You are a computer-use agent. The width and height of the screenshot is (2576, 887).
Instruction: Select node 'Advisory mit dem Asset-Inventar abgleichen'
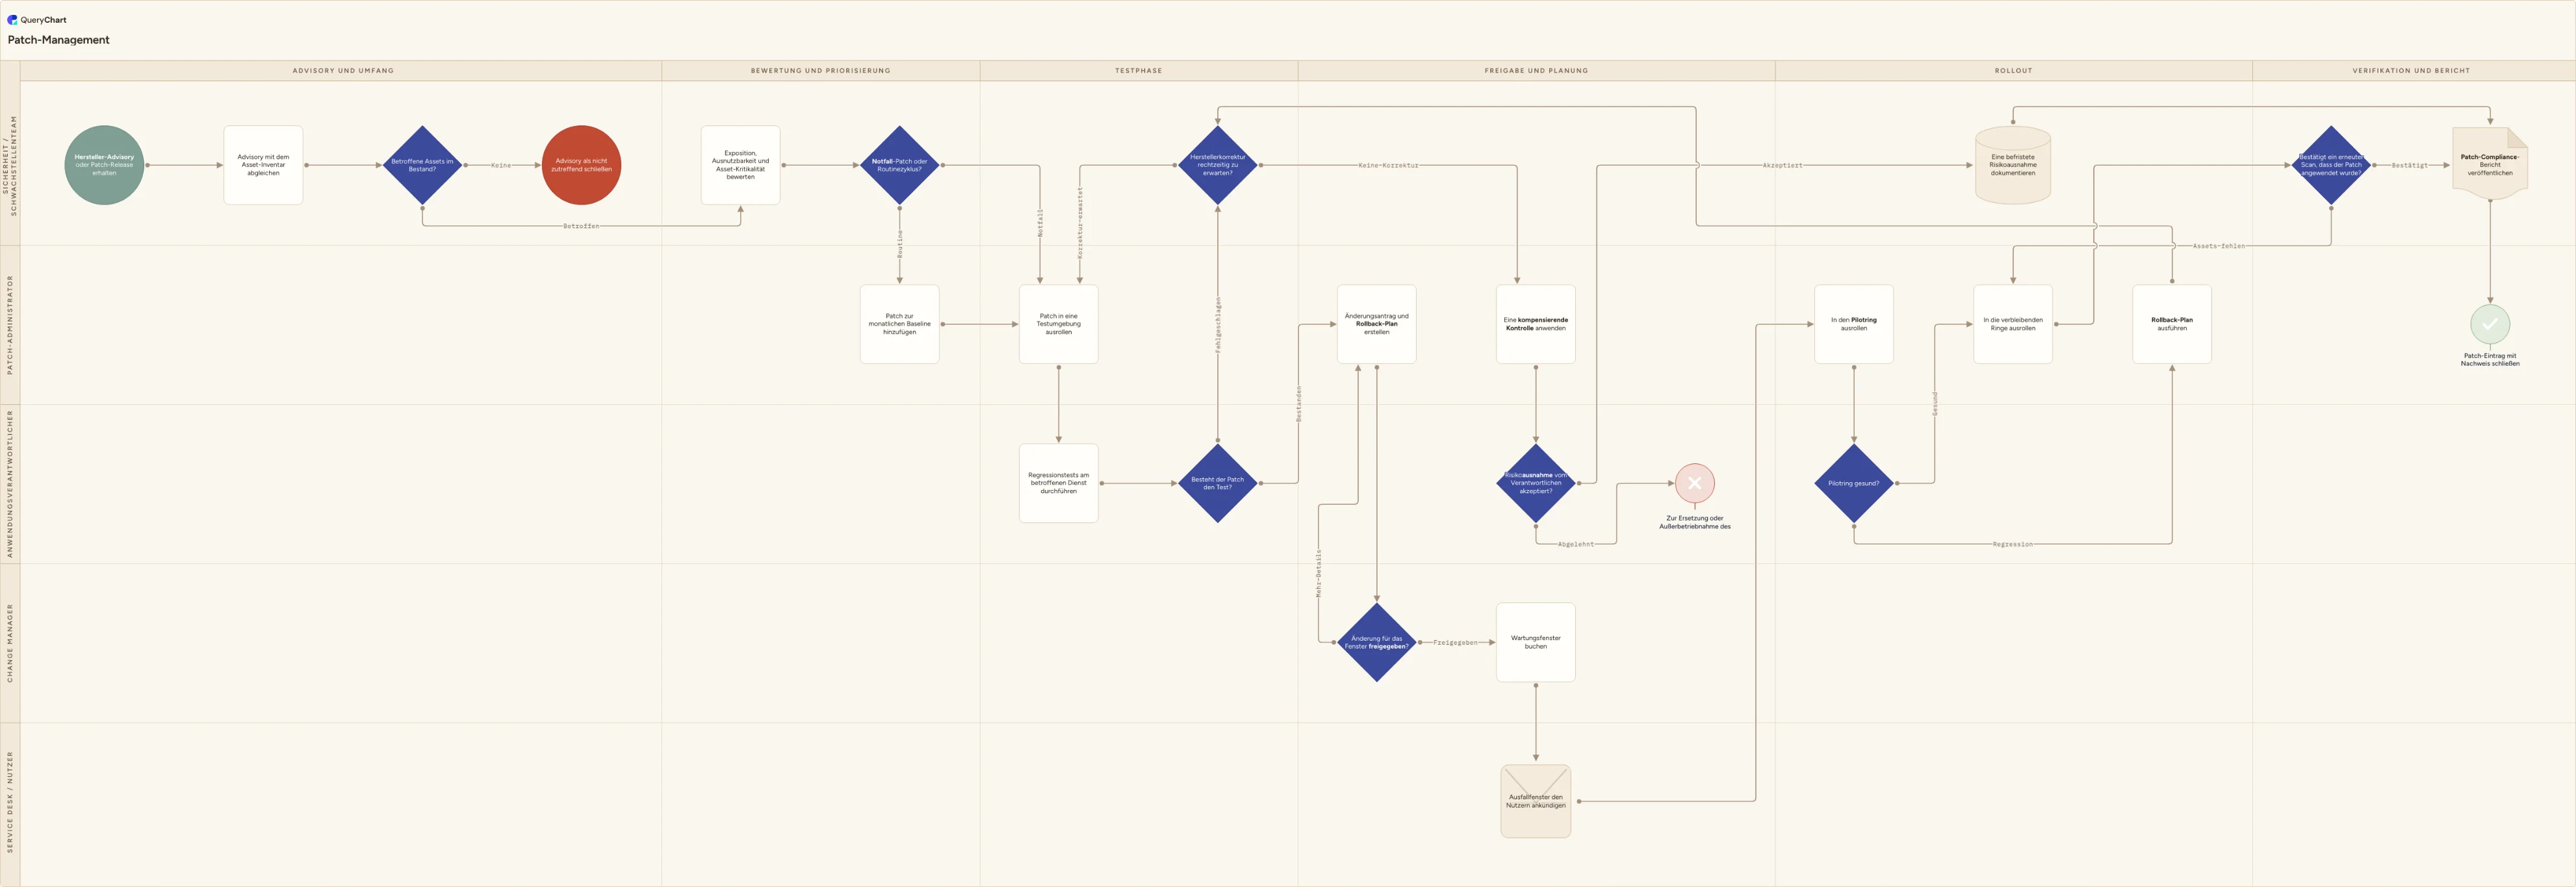263,165
